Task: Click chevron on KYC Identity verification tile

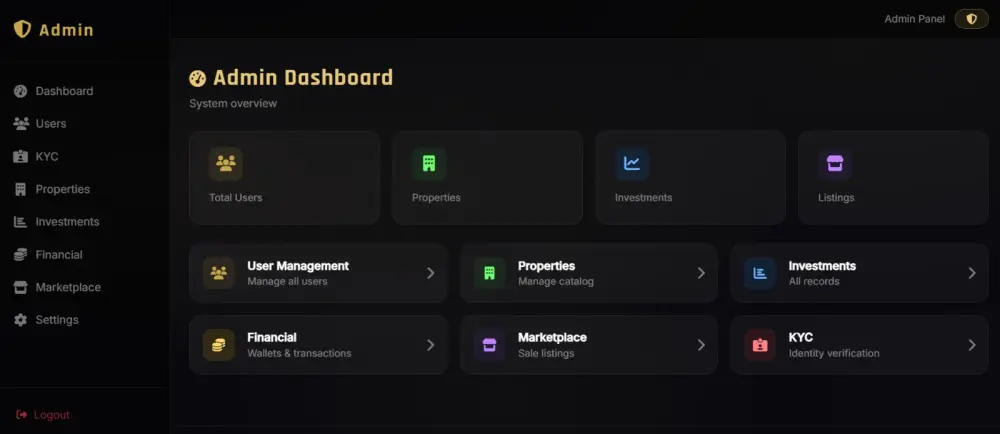Action: tap(972, 345)
